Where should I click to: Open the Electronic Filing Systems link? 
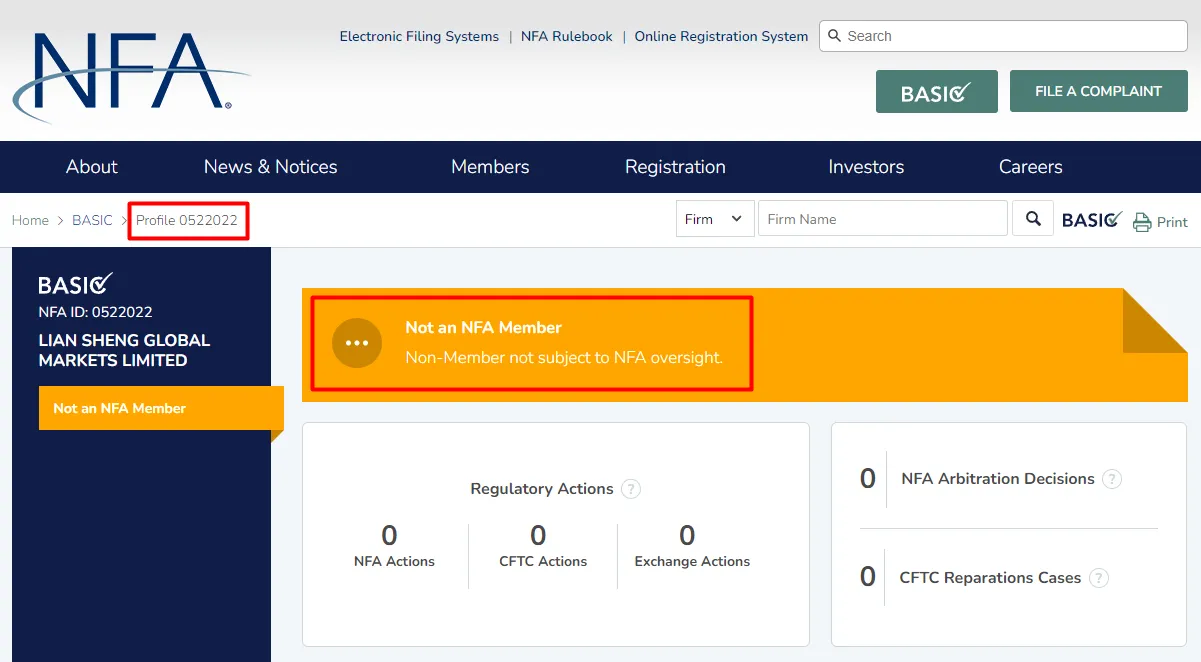(419, 36)
